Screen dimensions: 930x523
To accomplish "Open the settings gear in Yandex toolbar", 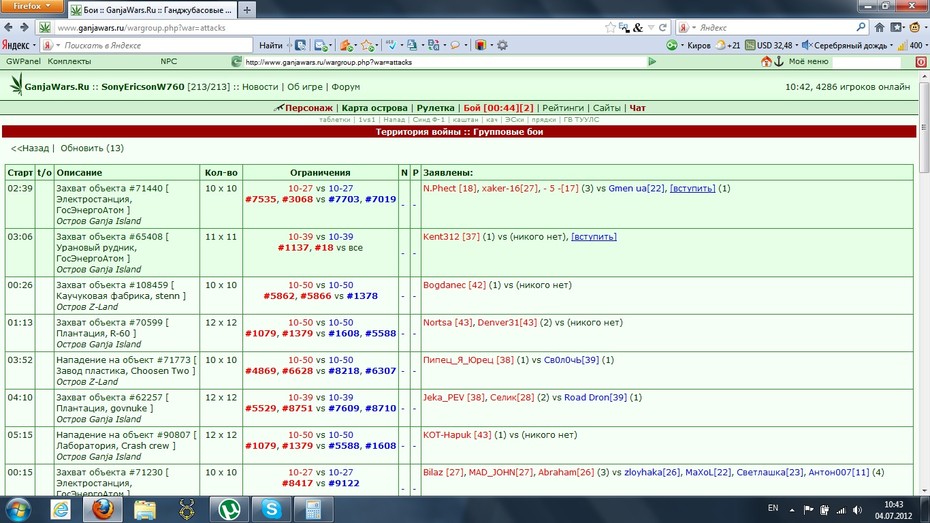I will click(502, 45).
